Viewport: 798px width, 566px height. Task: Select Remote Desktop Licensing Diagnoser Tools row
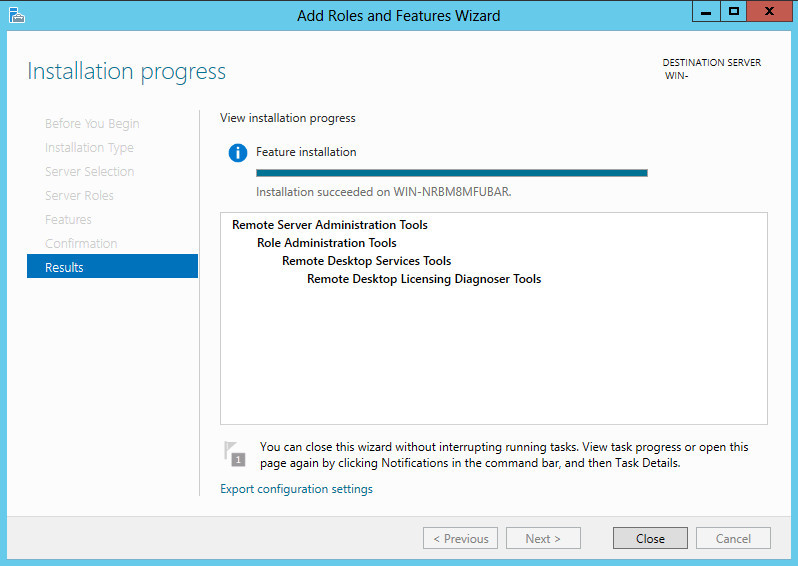tap(424, 279)
